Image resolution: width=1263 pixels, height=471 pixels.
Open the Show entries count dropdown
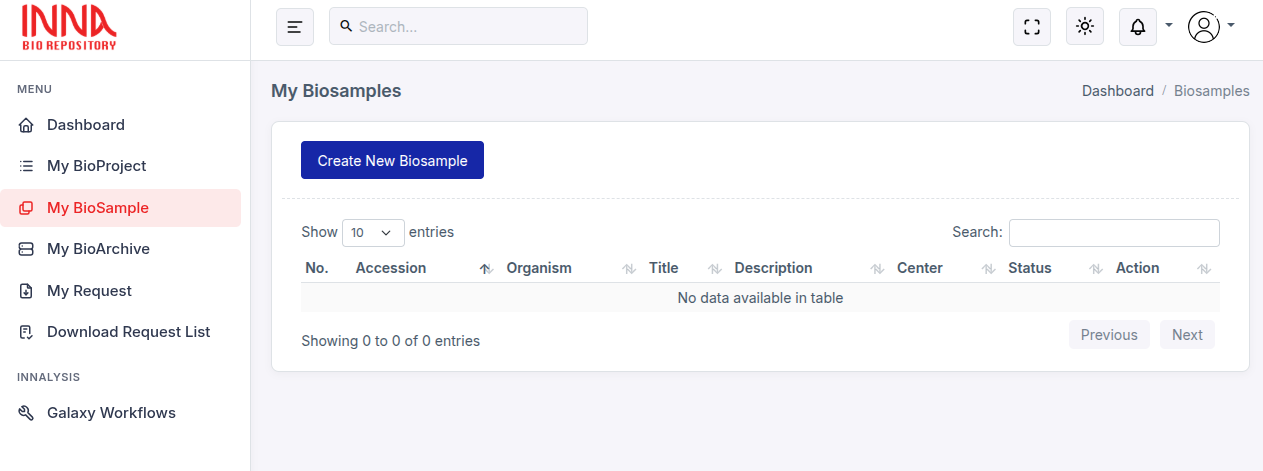[x=373, y=232]
